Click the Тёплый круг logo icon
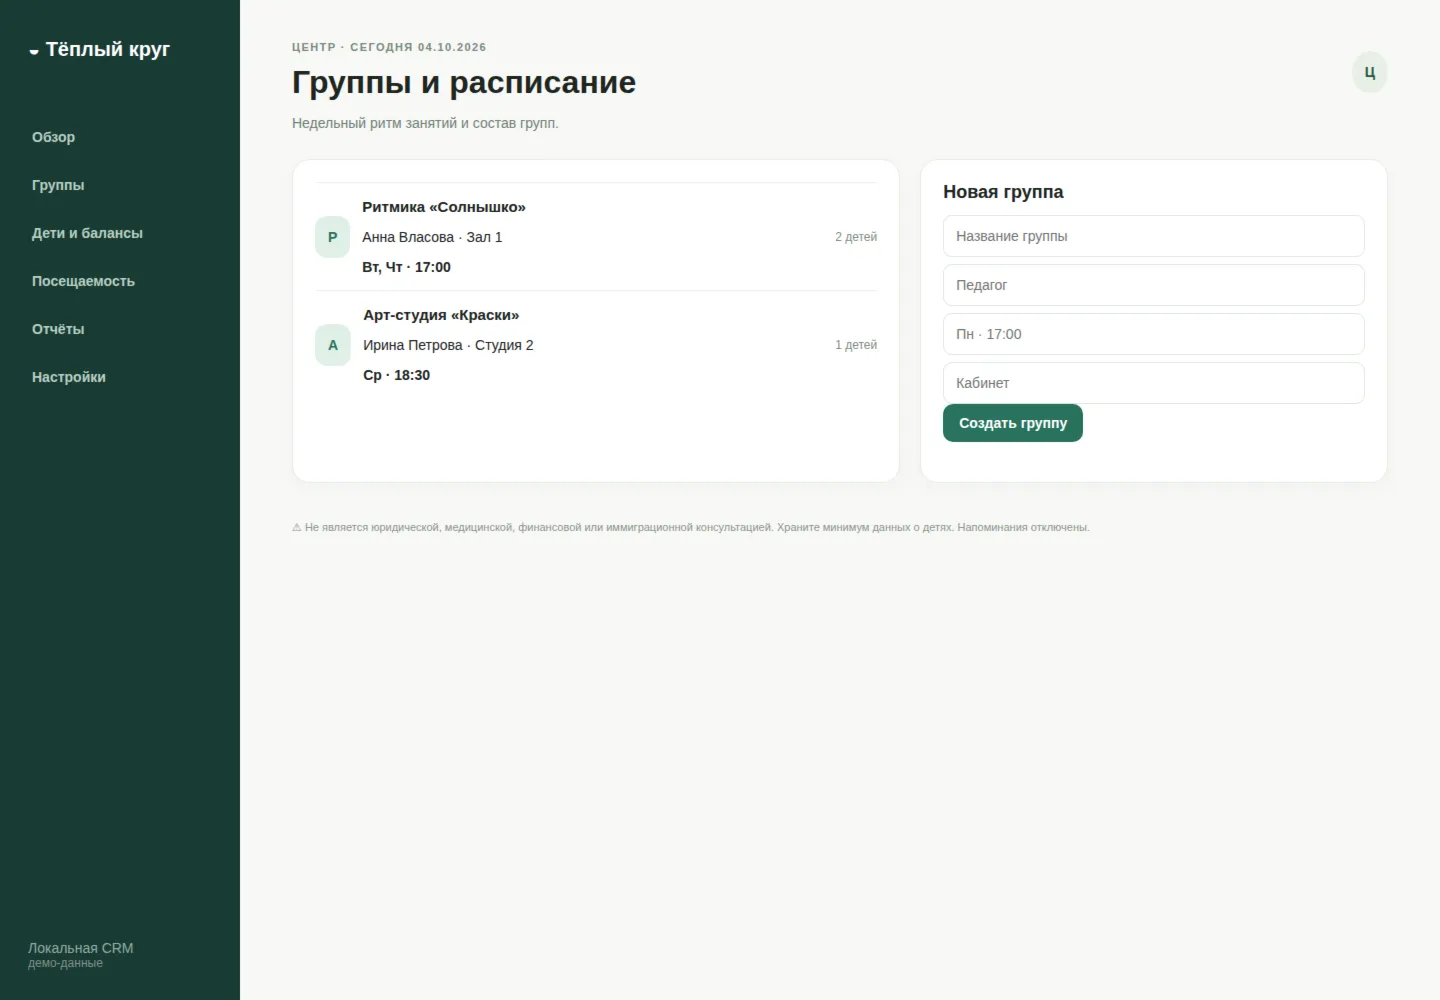This screenshot has width=1440, height=1000. tap(34, 51)
